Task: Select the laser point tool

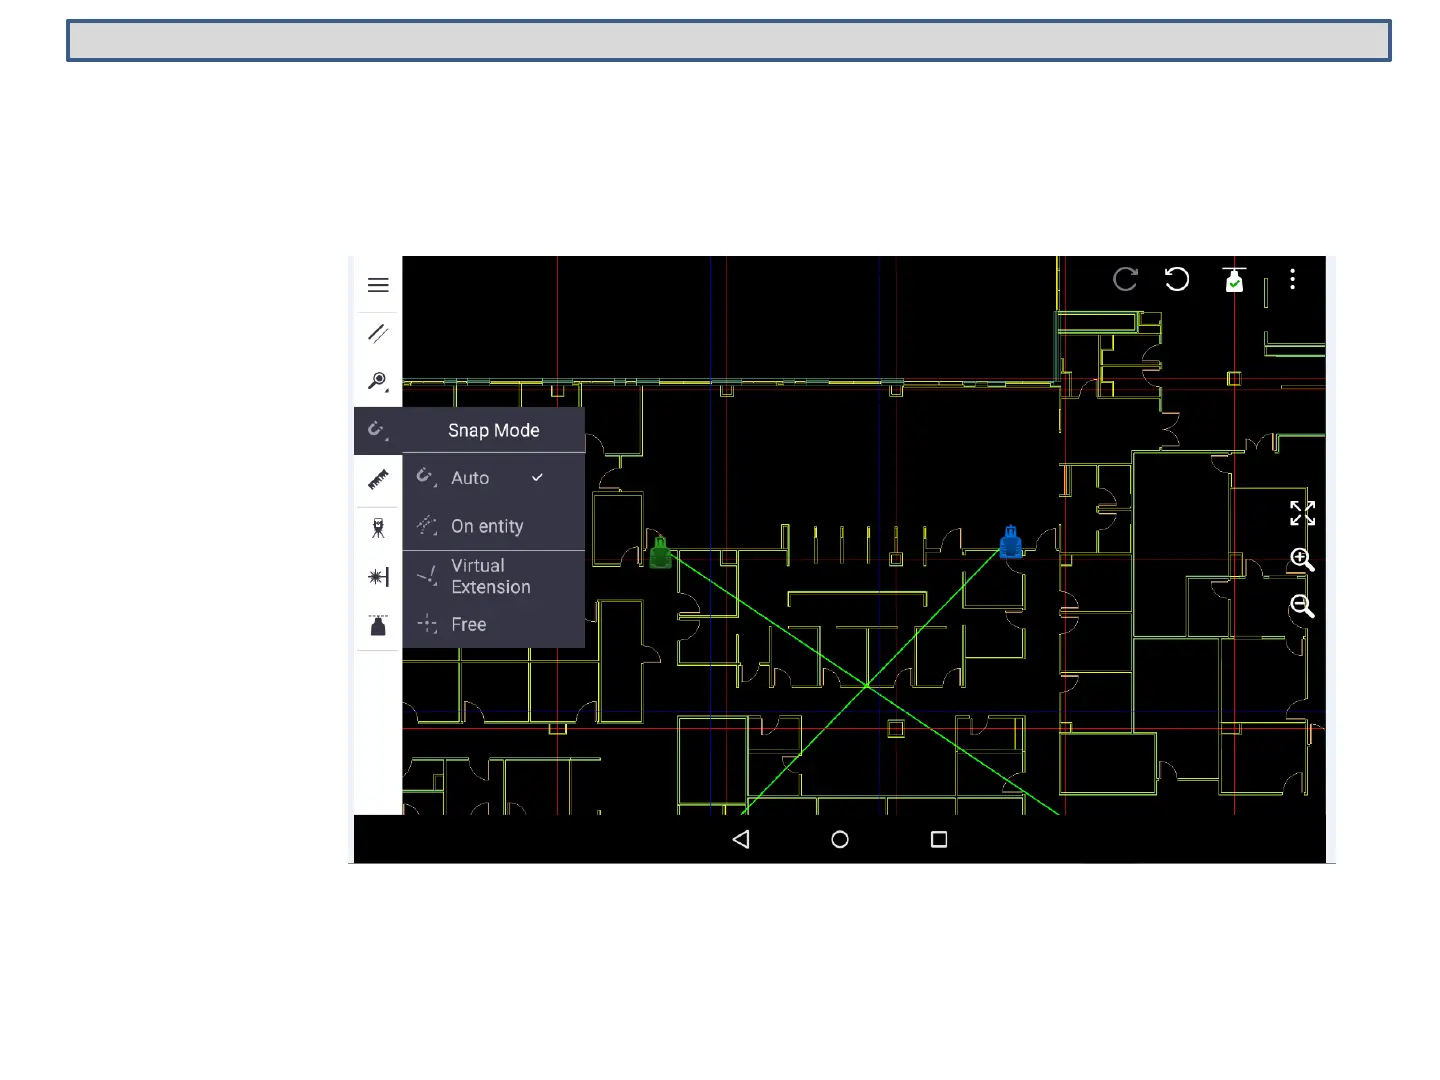Action: [378, 577]
